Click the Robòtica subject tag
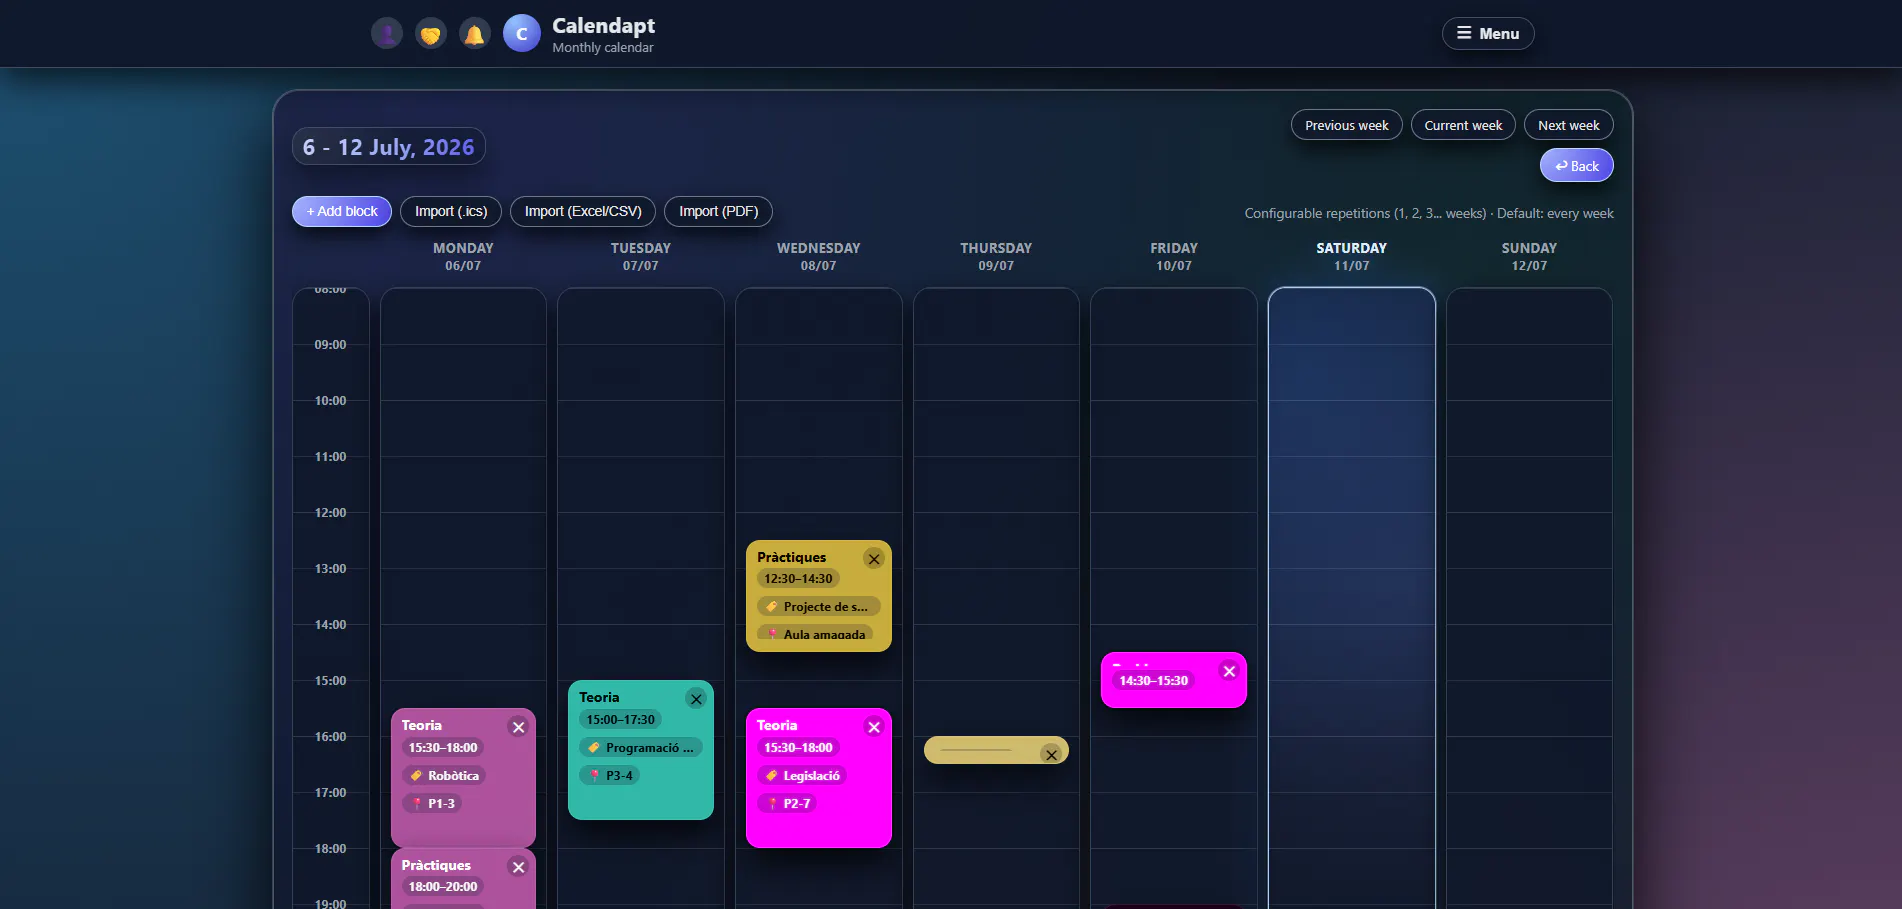Image resolution: width=1902 pixels, height=909 pixels. pyautogui.click(x=444, y=775)
